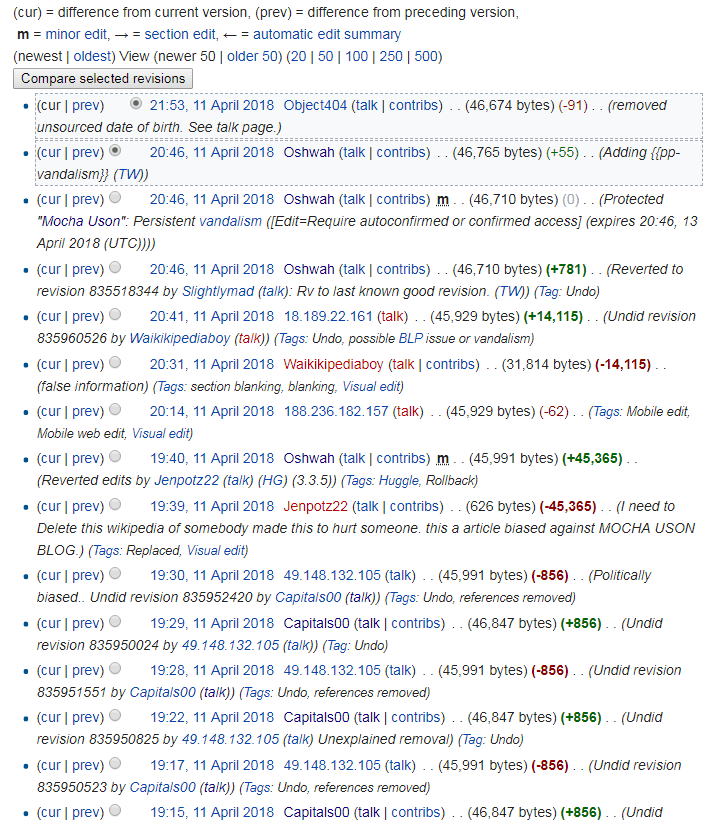
Task: Select radio for 19:17 revision by 49.148.132.105
Action: tap(115, 763)
